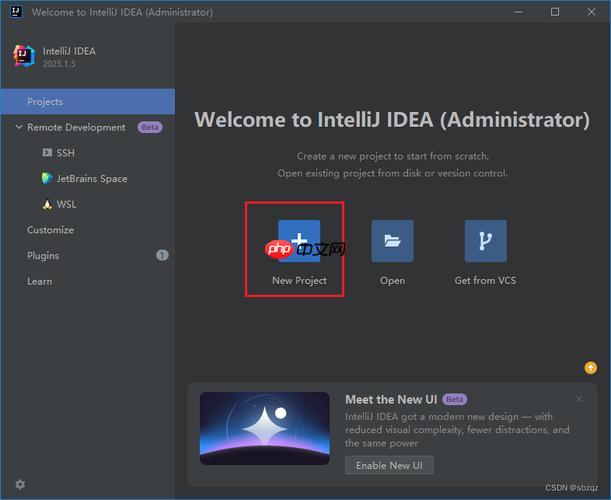The image size is (611, 500).
Task: Click the SSH terminal icon
Action: point(47,152)
